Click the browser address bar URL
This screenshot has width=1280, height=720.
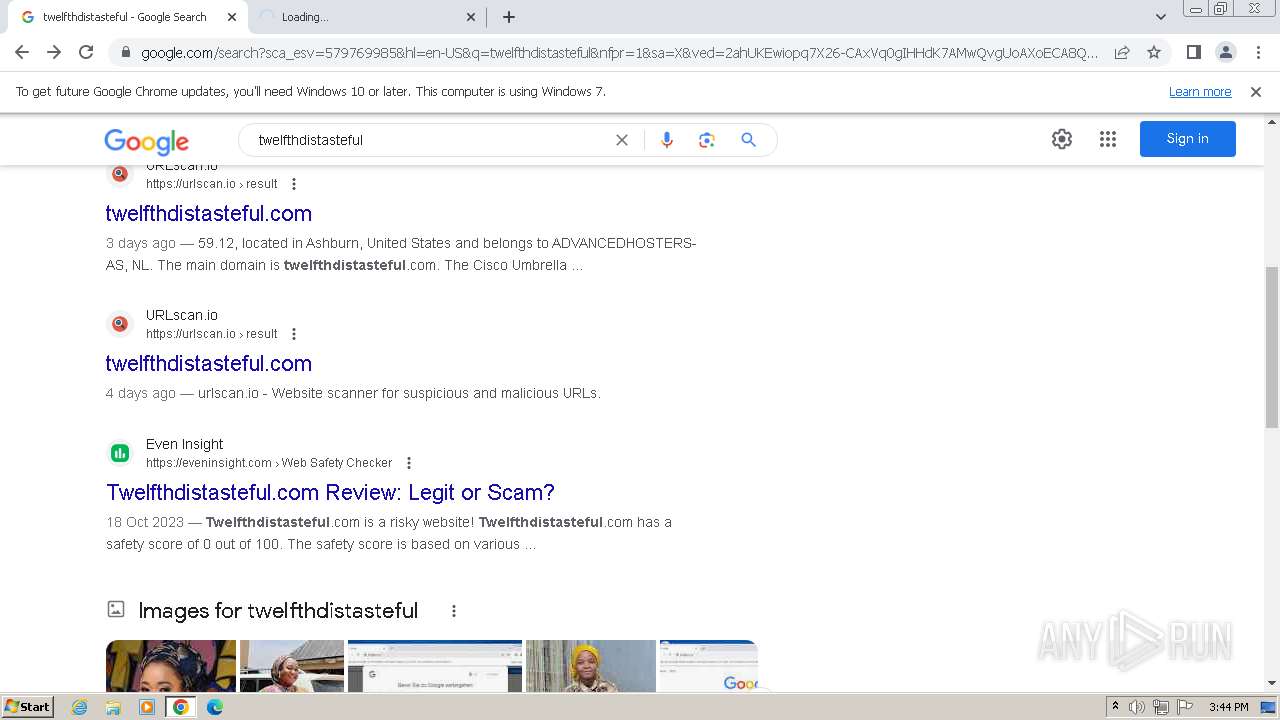[x=619, y=53]
